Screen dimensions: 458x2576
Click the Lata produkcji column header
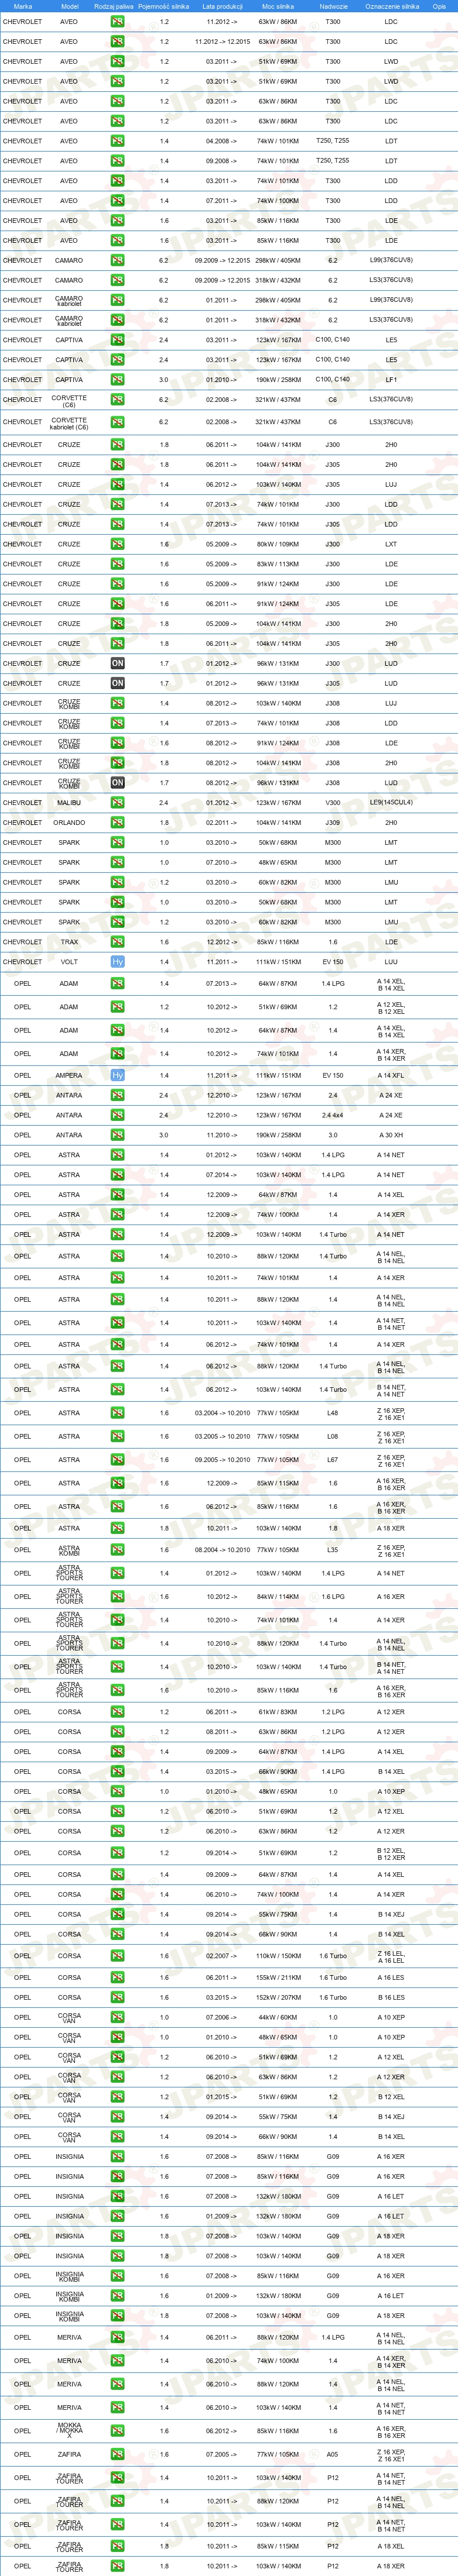pyautogui.click(x=222, y=6)
